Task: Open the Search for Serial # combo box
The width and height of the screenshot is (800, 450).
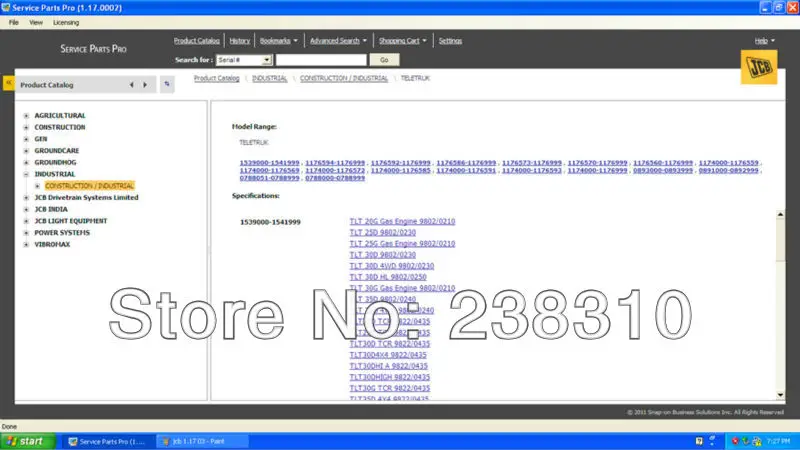Action: pyautogui.click(x=244, y=60)
